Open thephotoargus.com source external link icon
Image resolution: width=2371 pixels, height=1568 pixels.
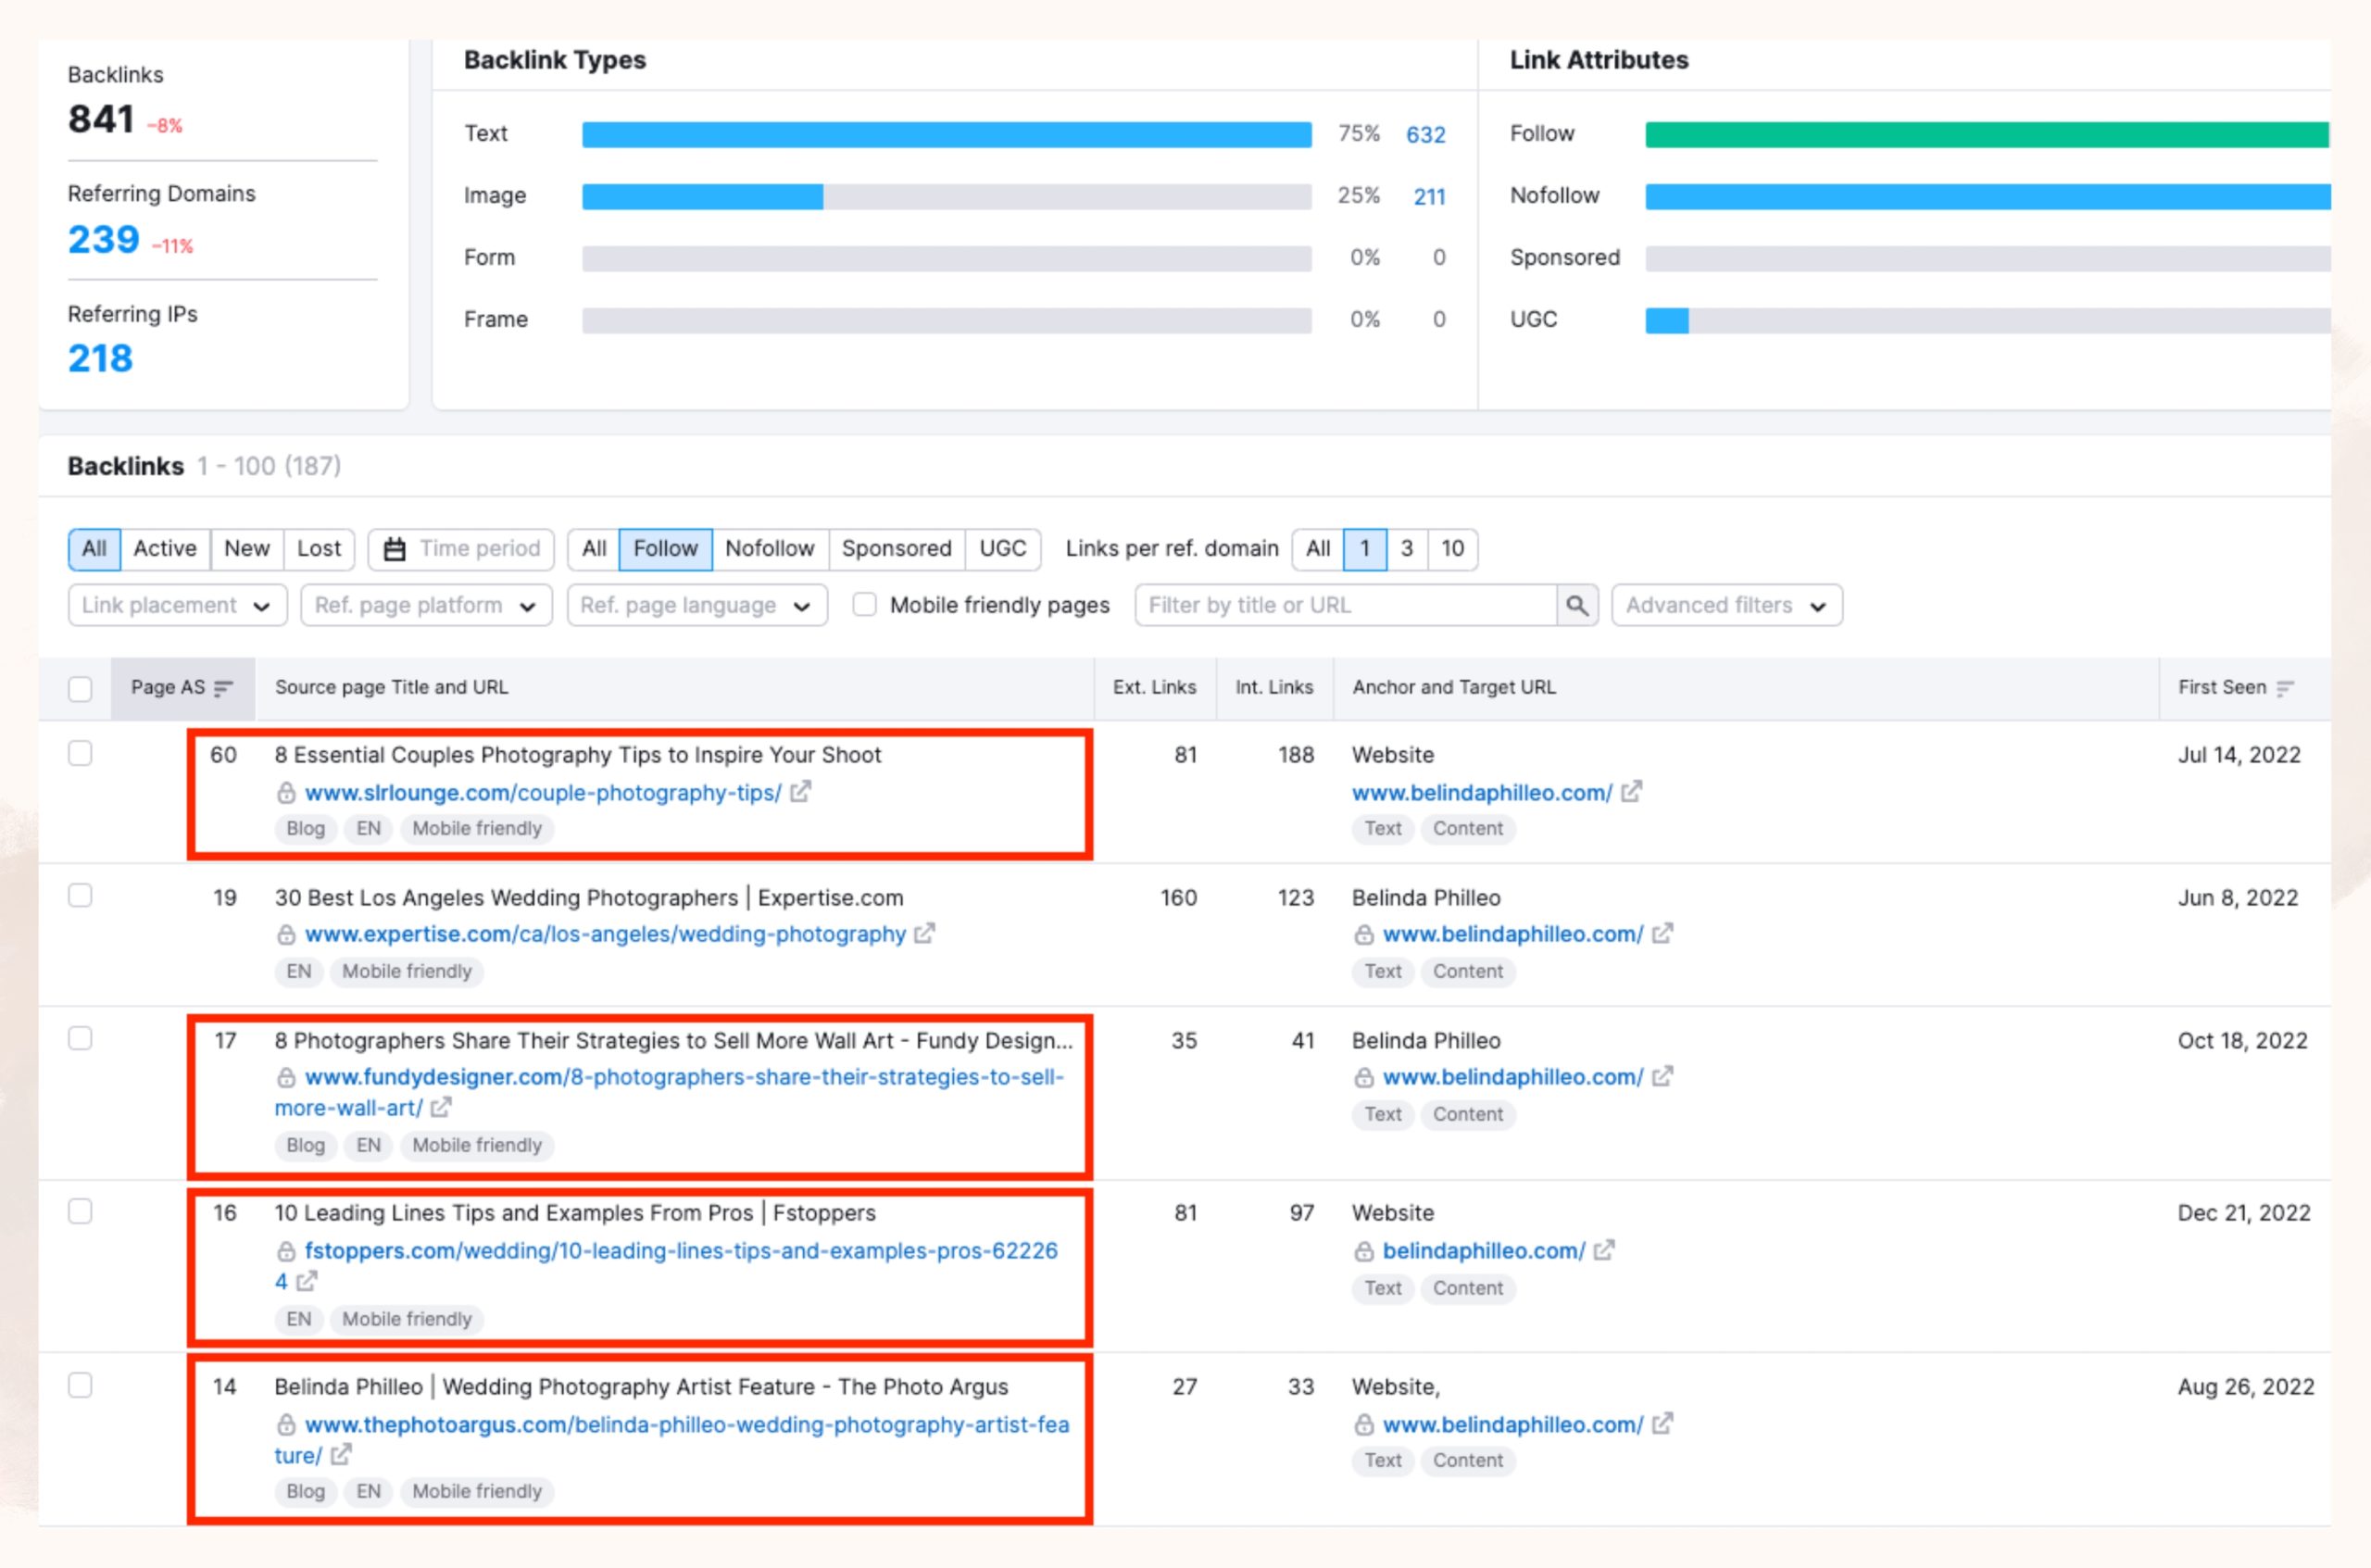click(x=341, y=1454)
